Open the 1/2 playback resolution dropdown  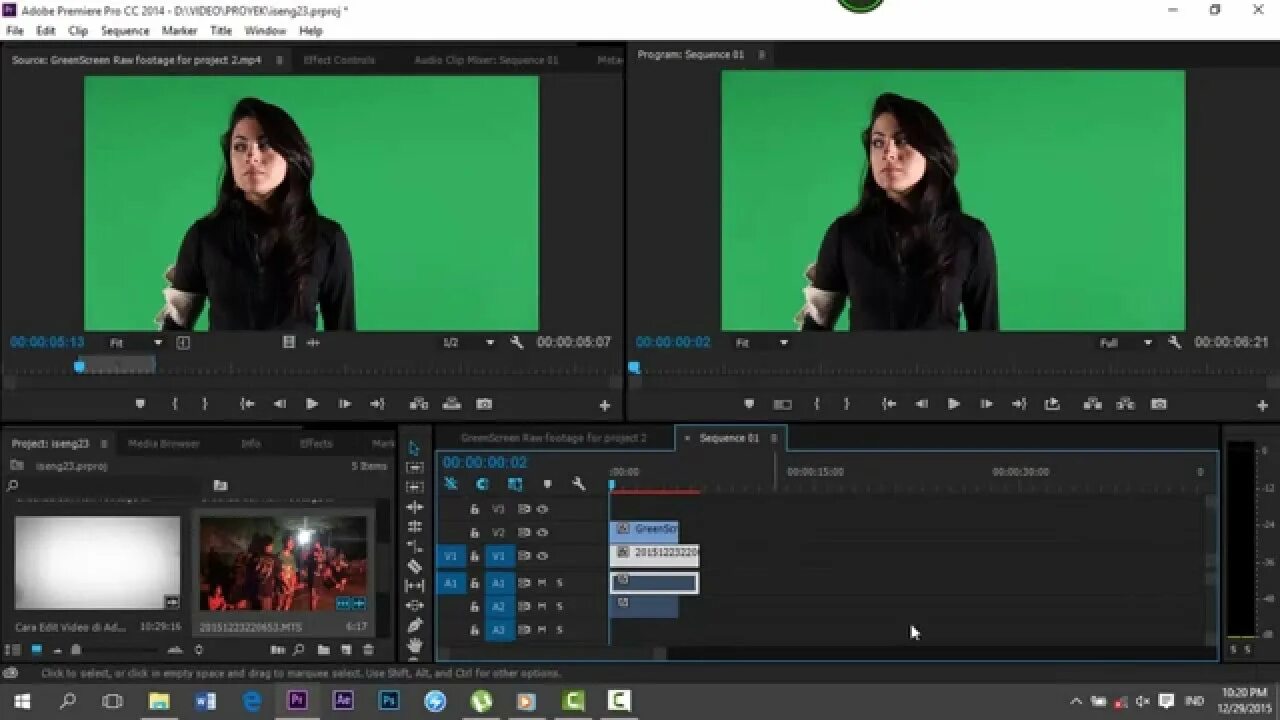click(489, 342)
